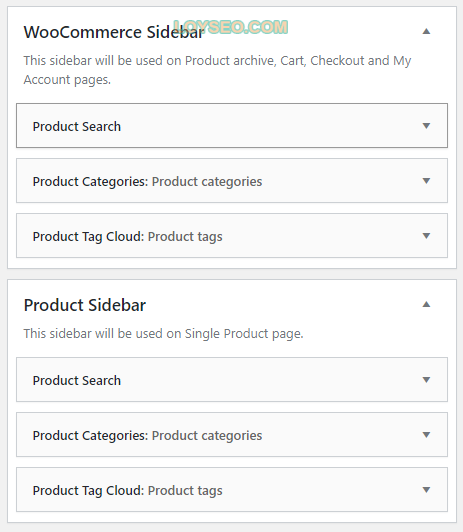
Task: Click 'Product tags' subtitle in the Product Sidebar widget
Action: tap(185, 490)
